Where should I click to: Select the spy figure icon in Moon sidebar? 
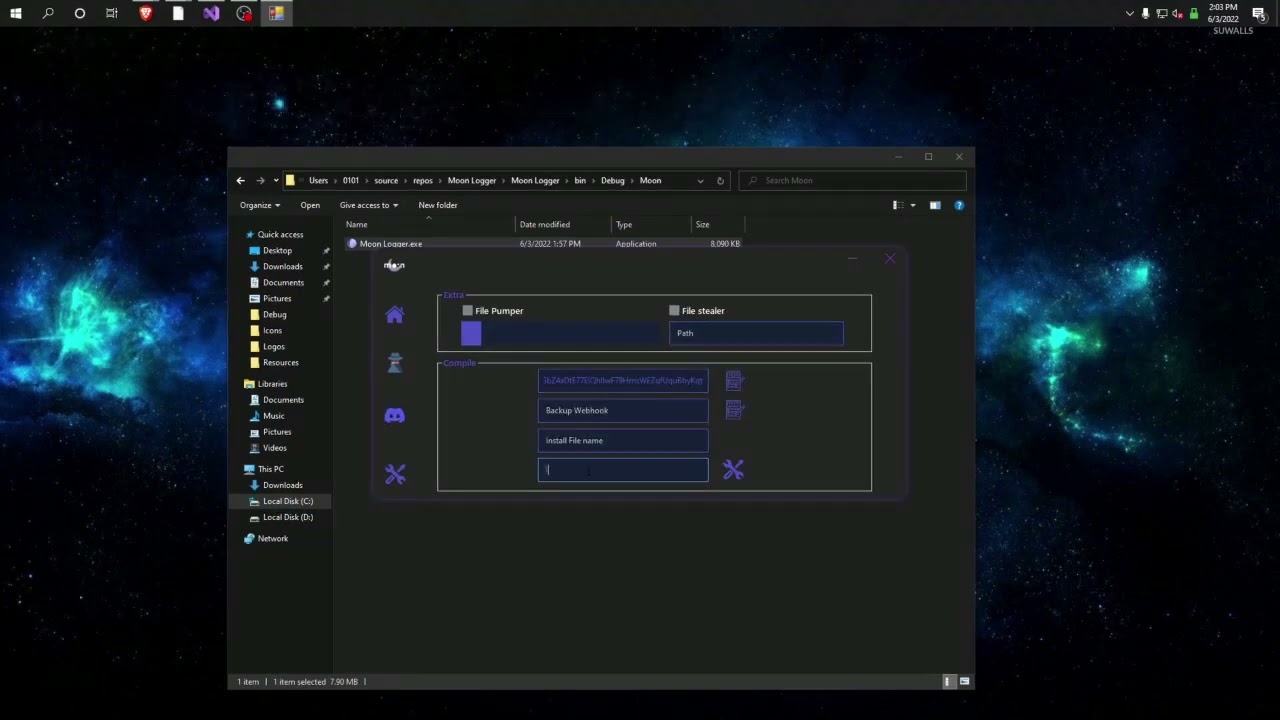point(395,364)
